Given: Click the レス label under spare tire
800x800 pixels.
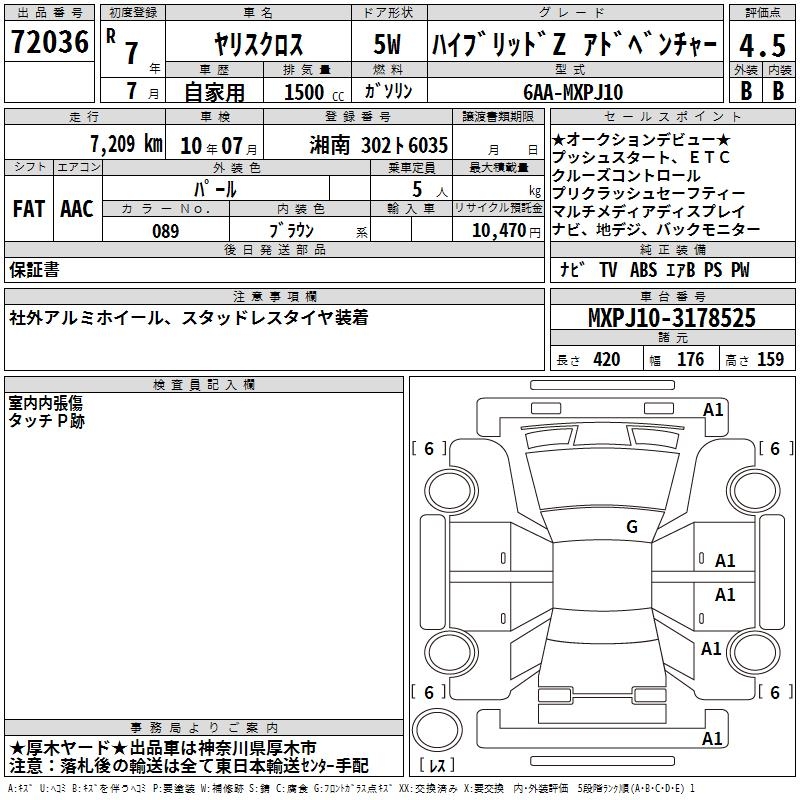Looking at the screenshot, I should pyautogui.click(x=437, y=765).
